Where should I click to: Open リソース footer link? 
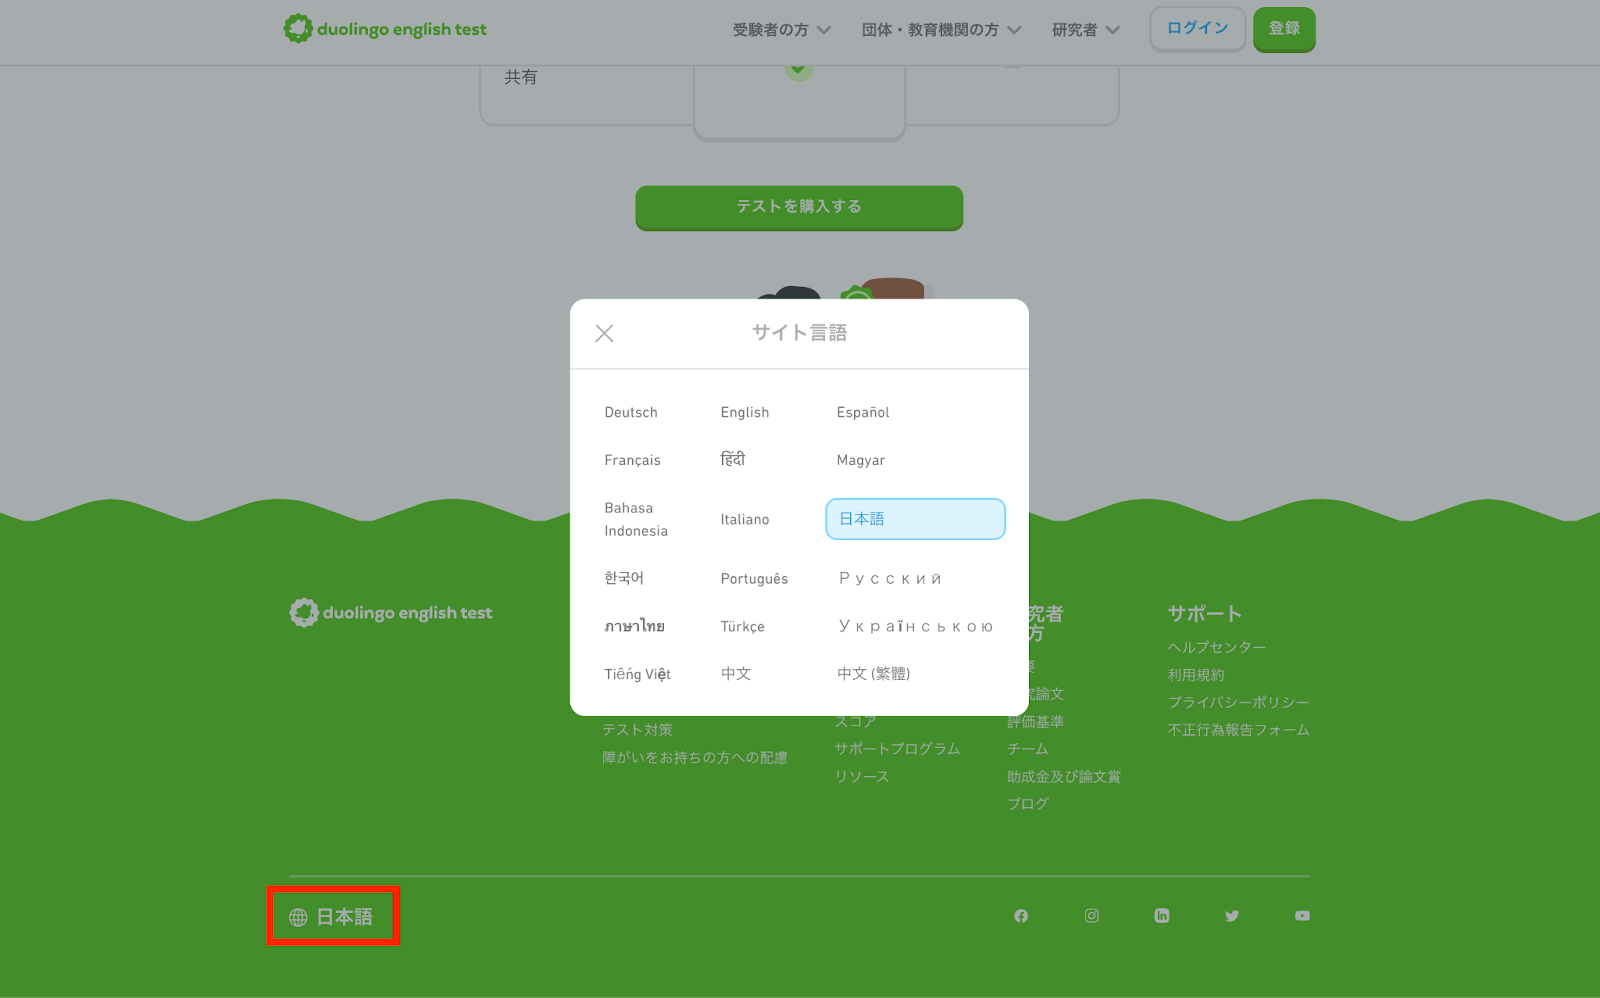pos(862,776)
